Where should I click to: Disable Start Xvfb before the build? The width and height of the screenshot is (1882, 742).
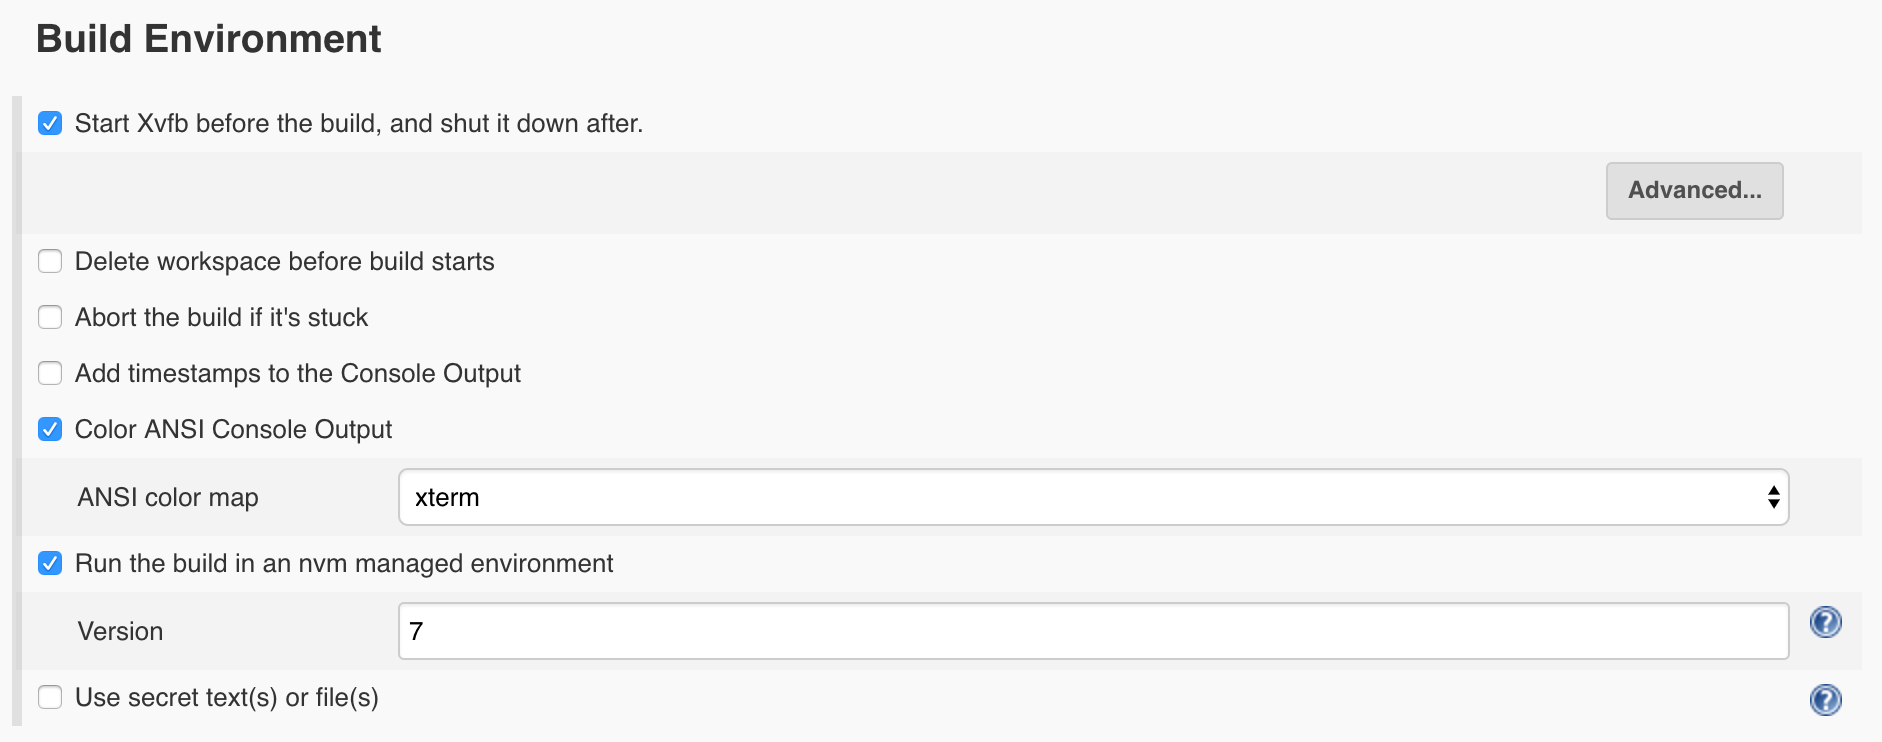pyautogui.click(x=50, y=123)
